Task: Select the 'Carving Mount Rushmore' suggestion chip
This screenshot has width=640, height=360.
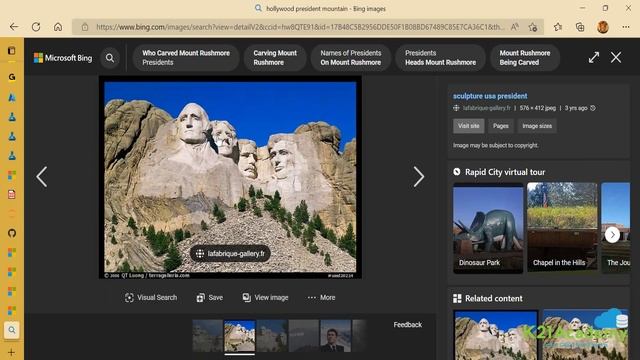Action: 275,58
